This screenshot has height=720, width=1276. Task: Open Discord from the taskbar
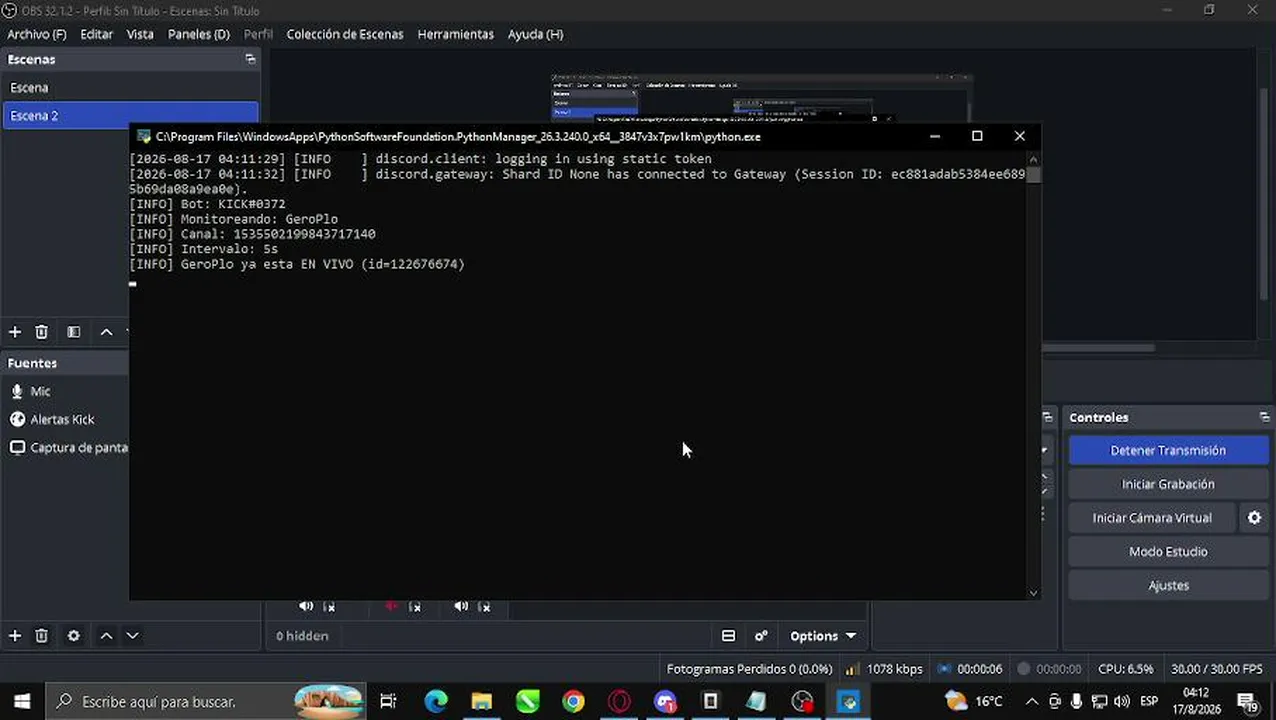[665, 702]
